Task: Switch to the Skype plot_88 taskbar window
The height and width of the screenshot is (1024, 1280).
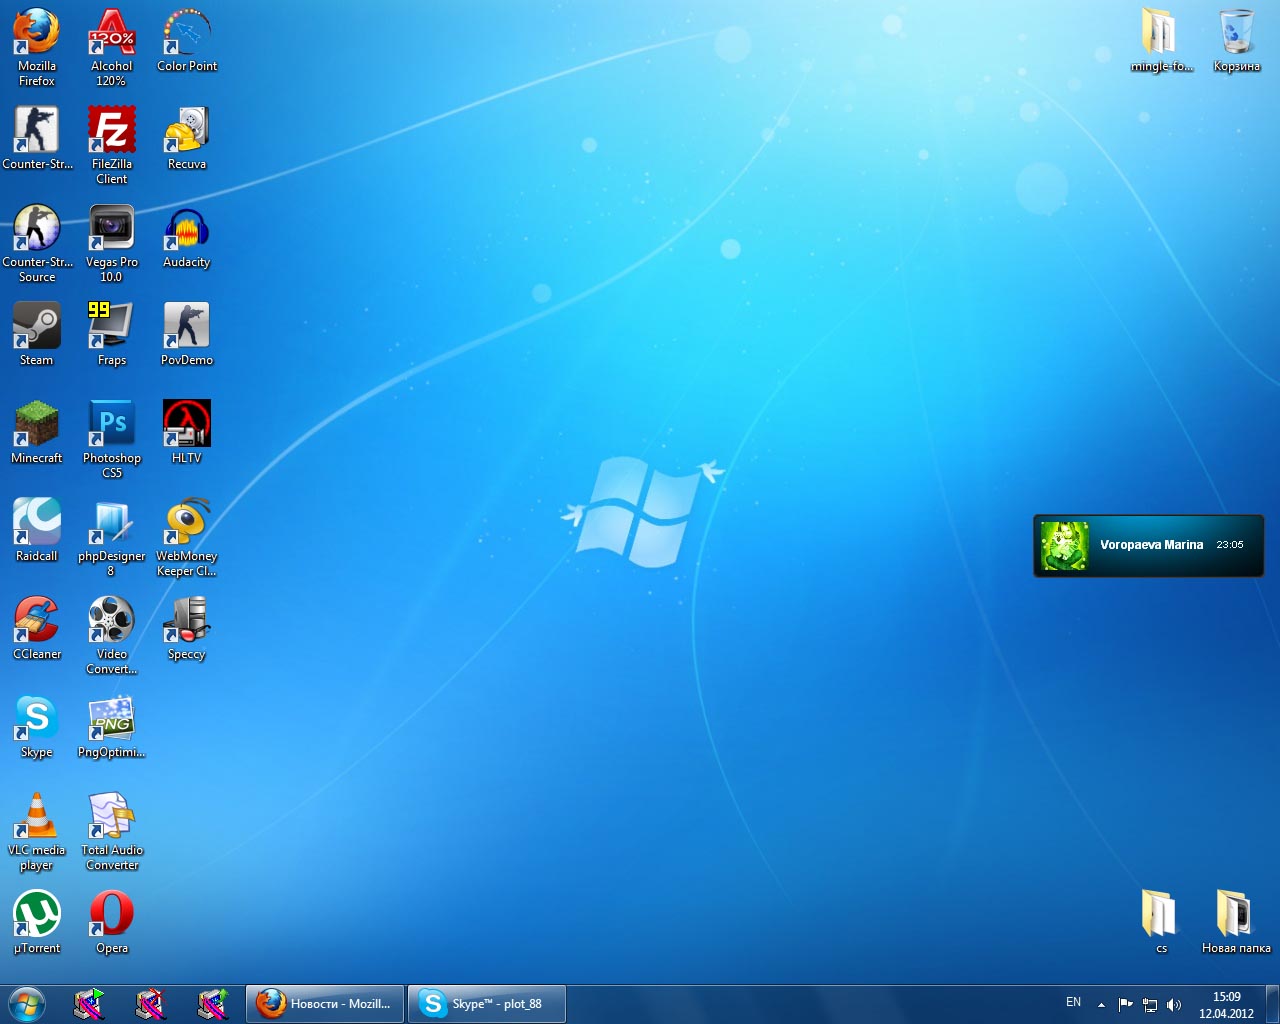Action: [x=487, y=1004]
